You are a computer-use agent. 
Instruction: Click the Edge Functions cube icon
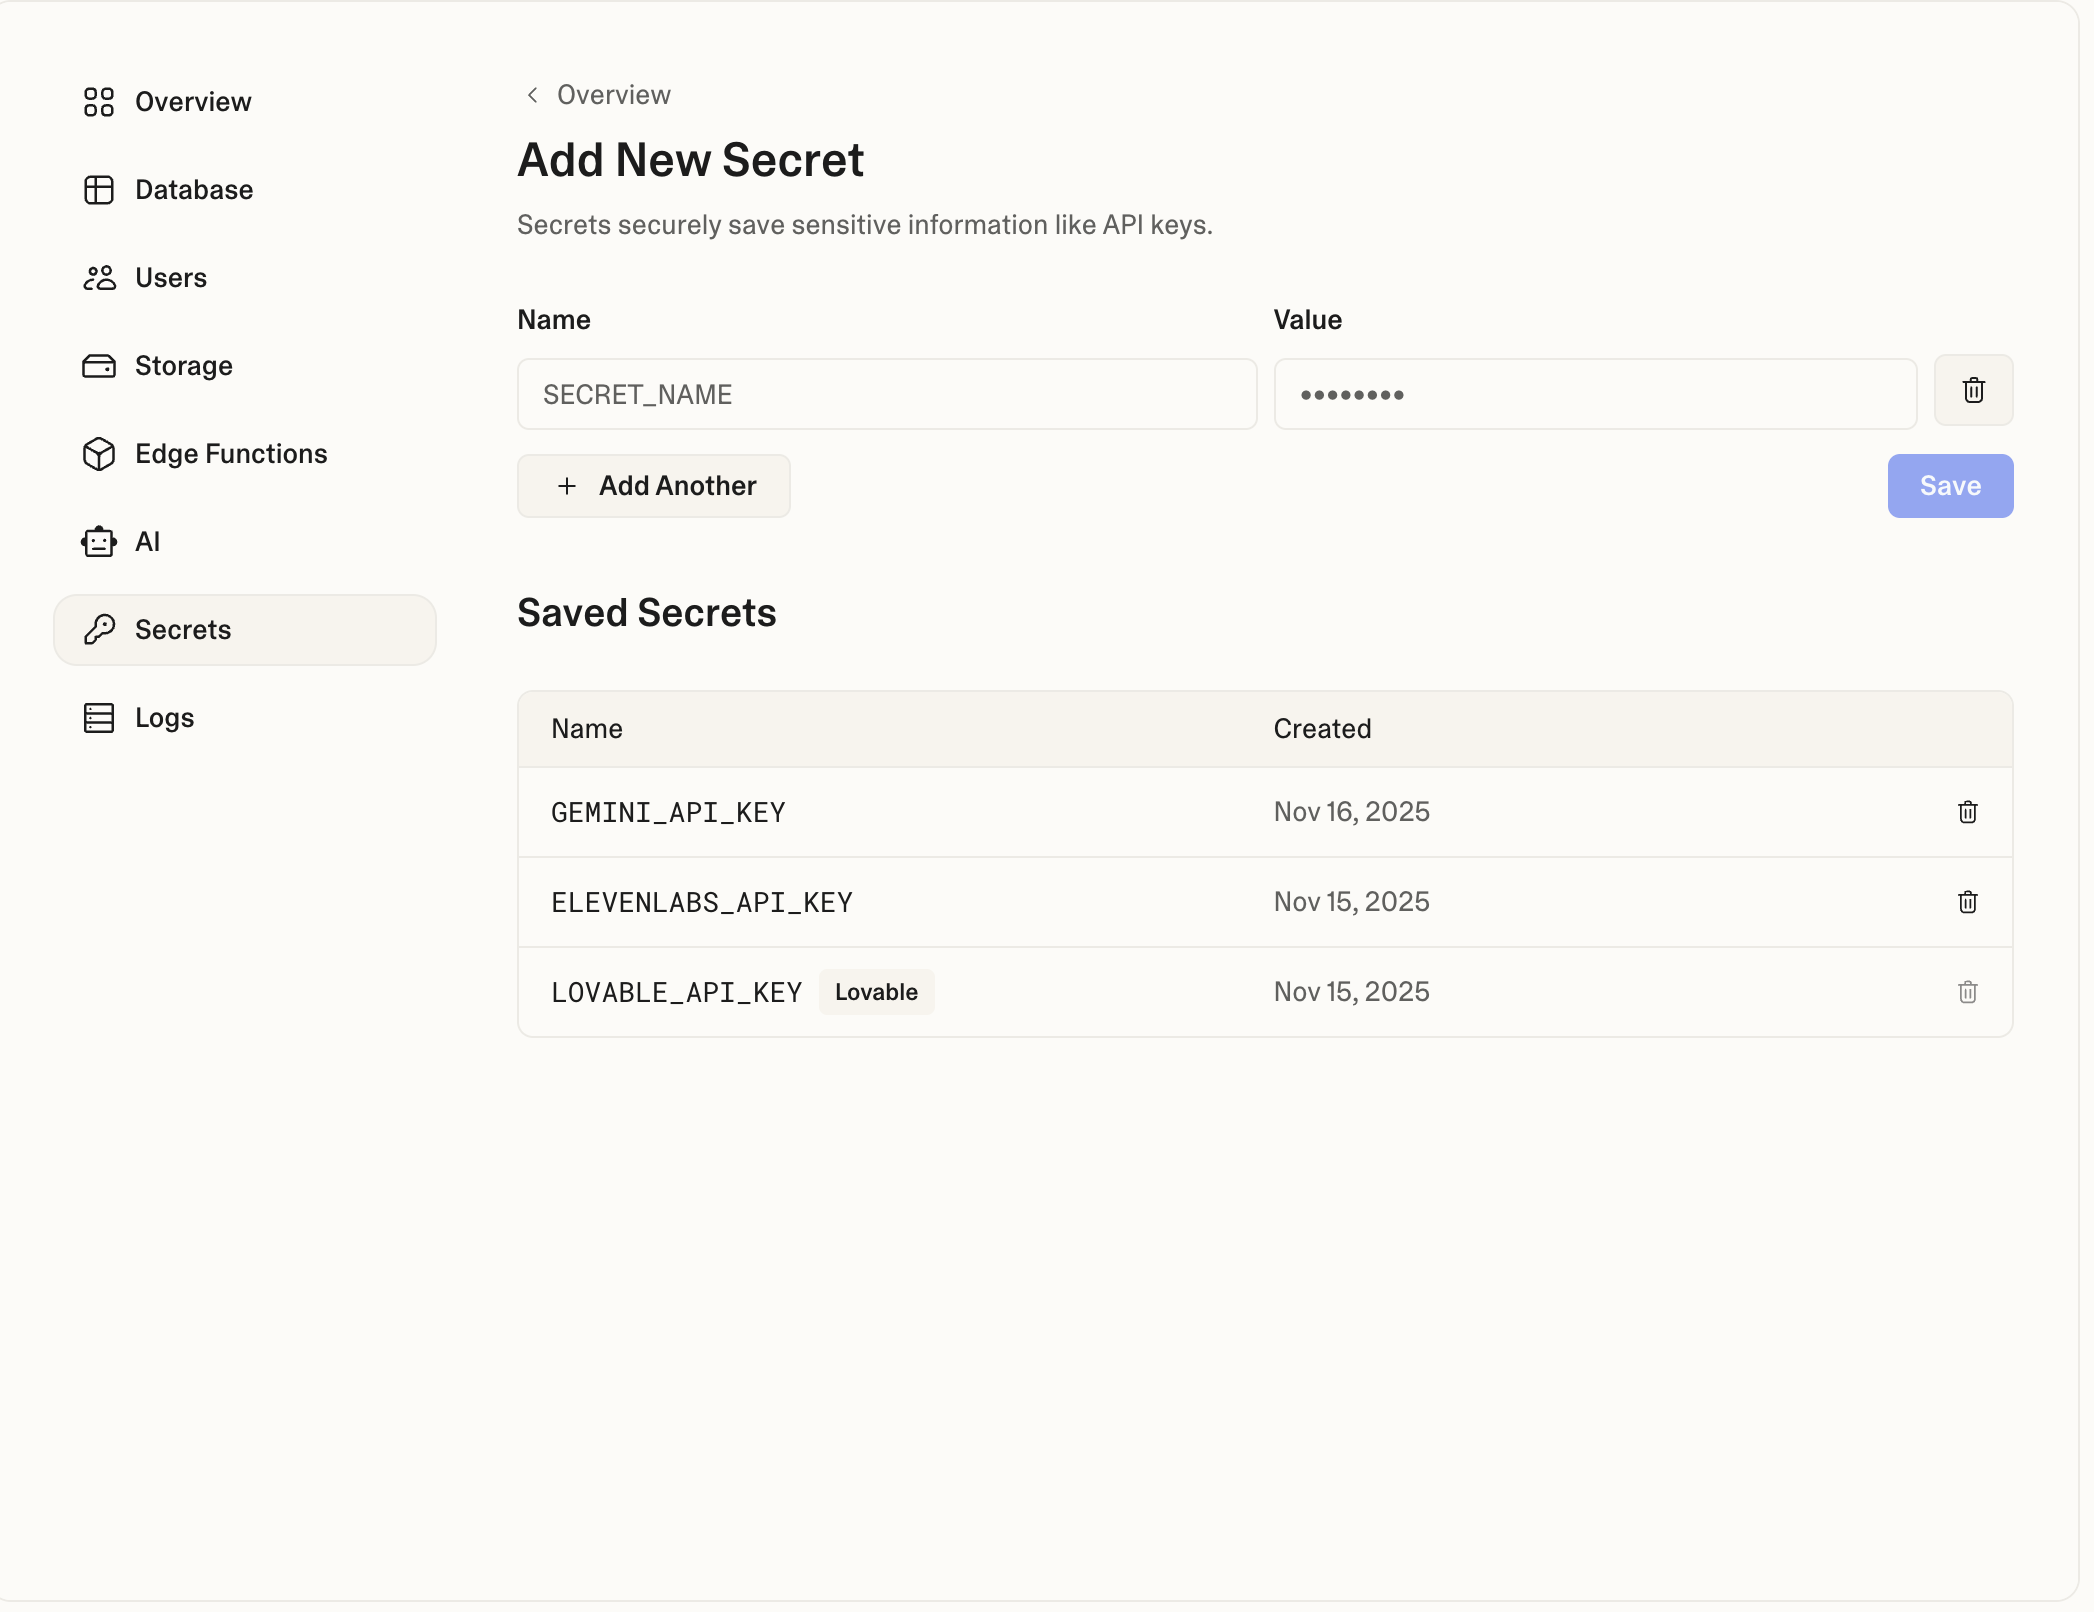tap(98, 454)
